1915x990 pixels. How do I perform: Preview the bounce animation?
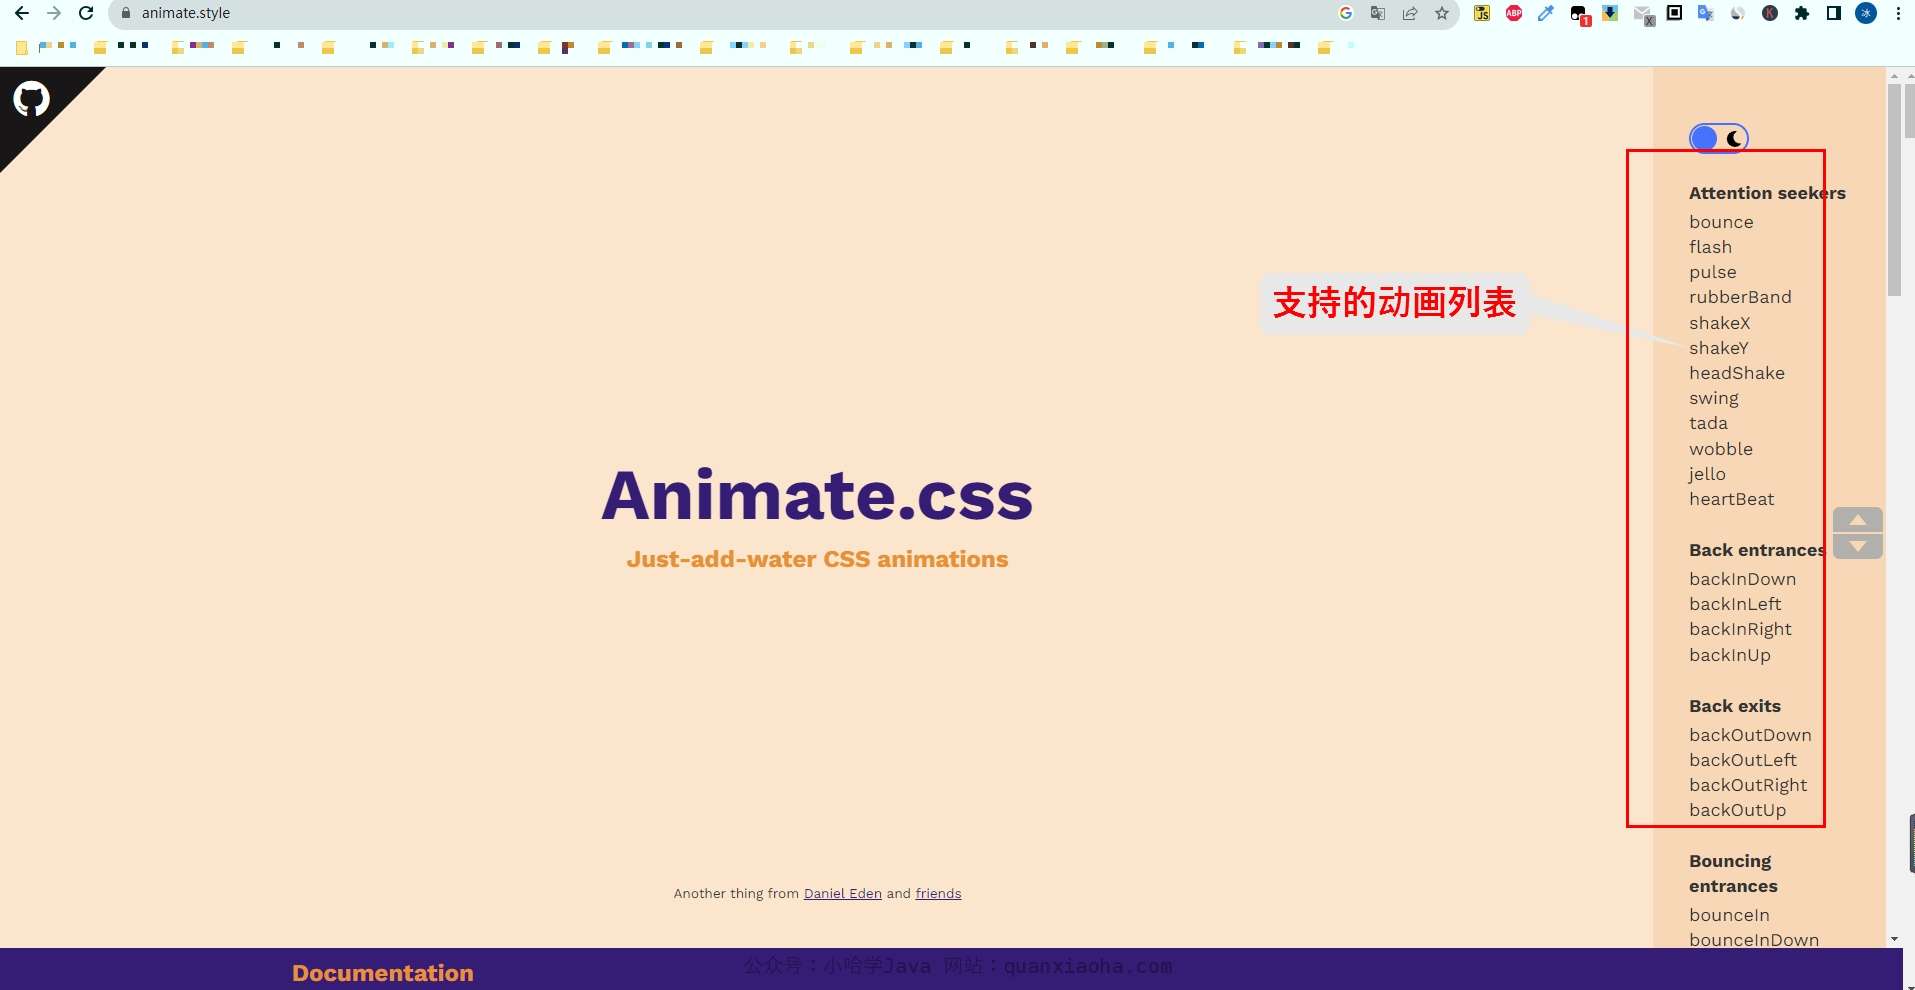[x=1721, y=222]
